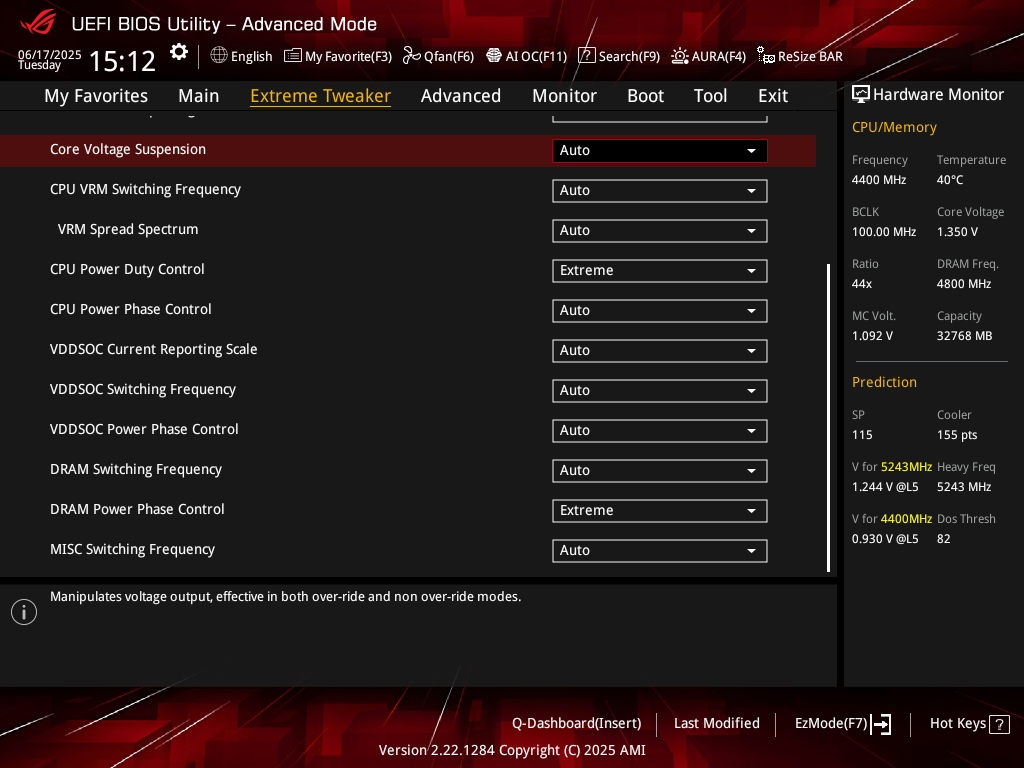This screenshot has height=768, width=1024.
Task: Select the MISC Switching Frequency label
Action: tap(133, 550)
